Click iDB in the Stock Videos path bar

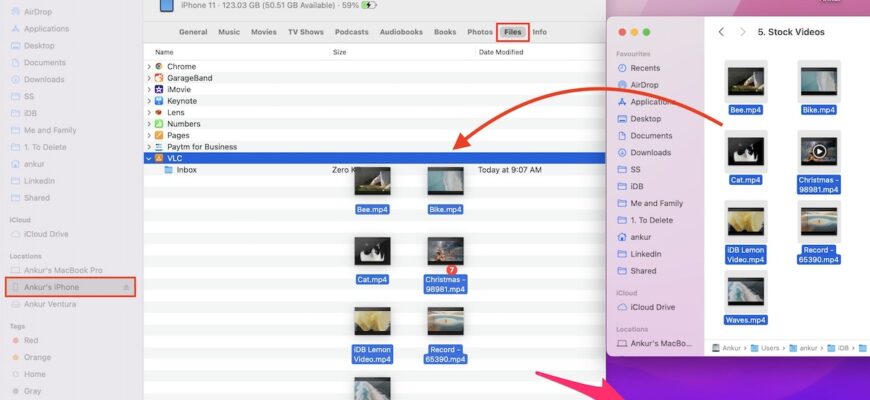click(838, 348)
